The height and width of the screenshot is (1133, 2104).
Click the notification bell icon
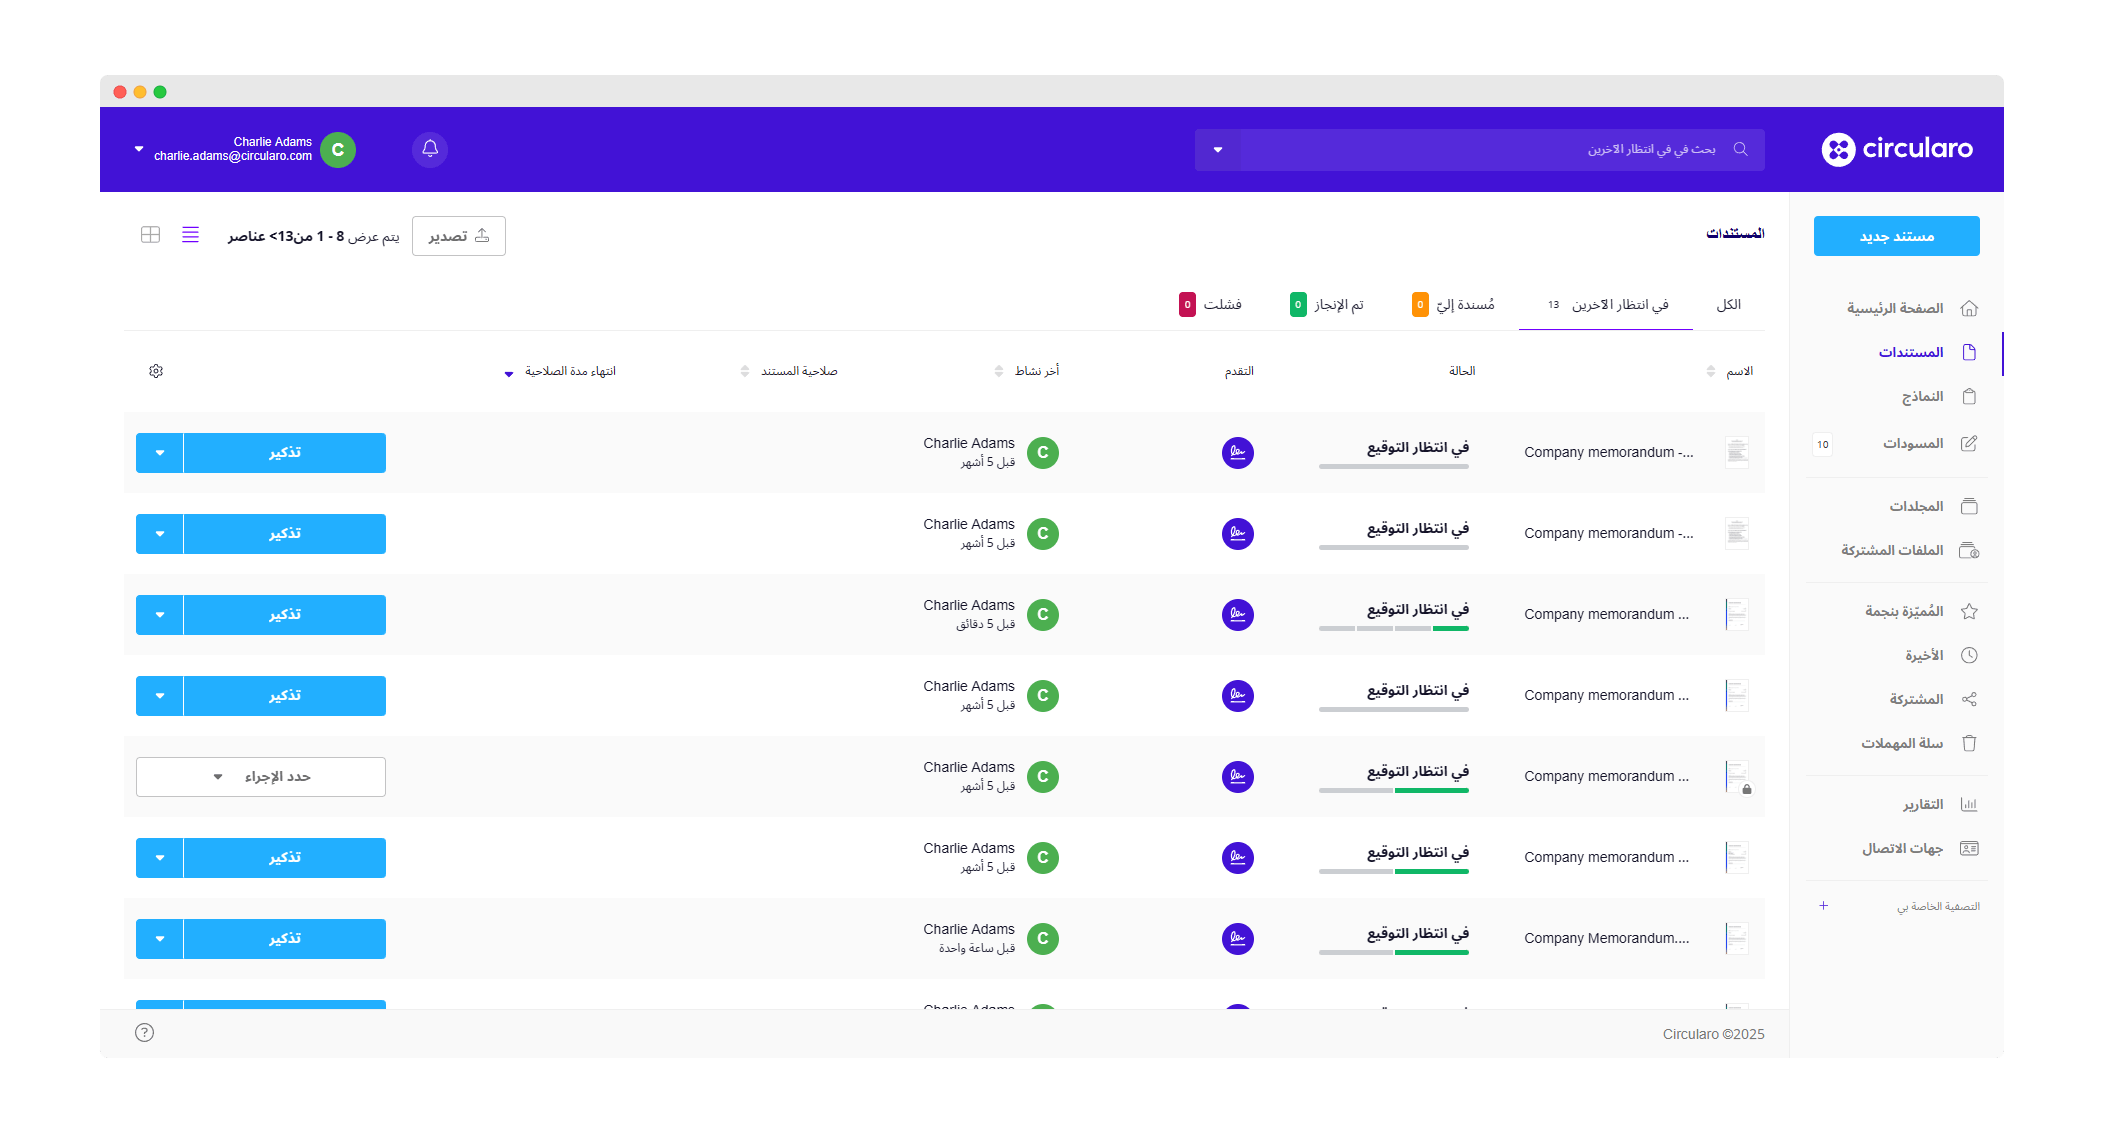(x=430, y=149)
